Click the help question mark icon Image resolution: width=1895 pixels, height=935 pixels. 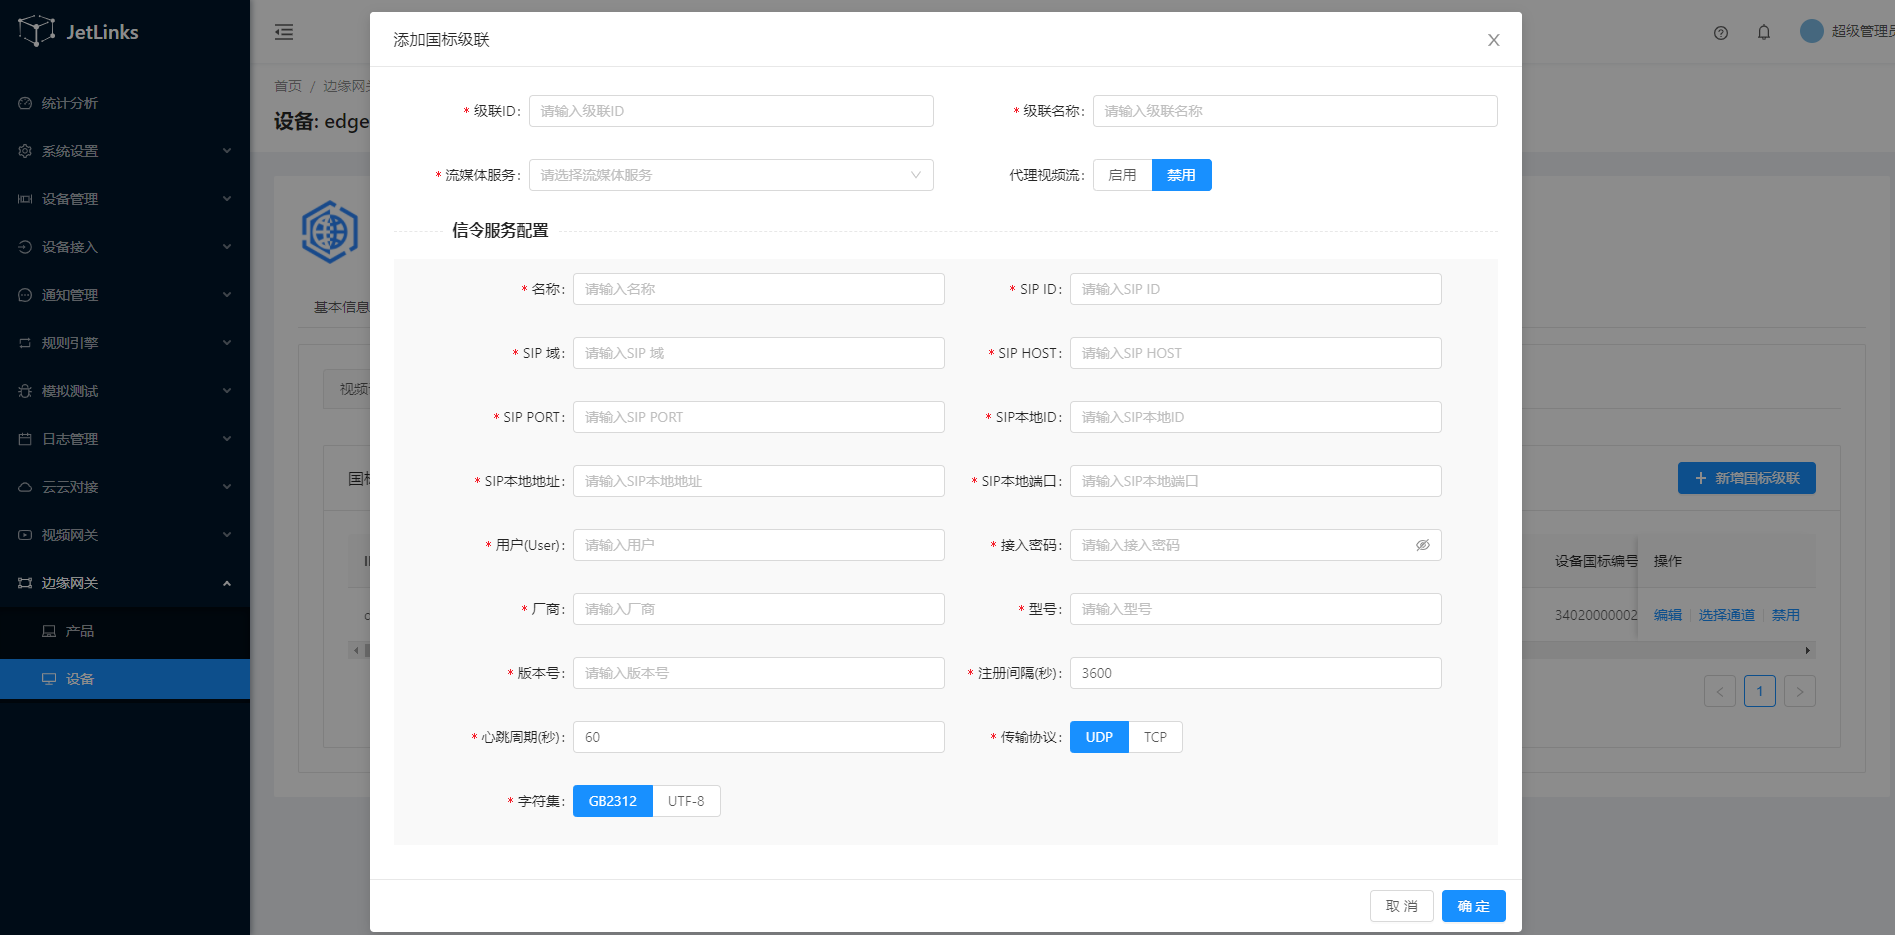click(x=1720, y=33)
